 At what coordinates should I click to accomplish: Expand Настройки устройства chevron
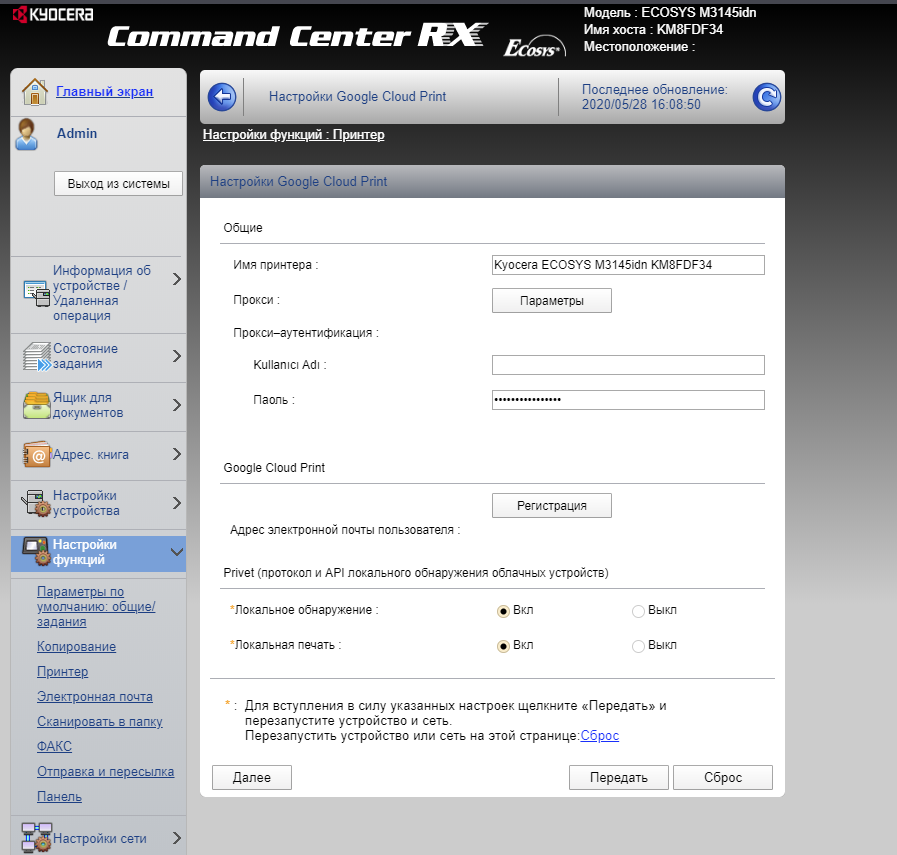pos(176,503)
